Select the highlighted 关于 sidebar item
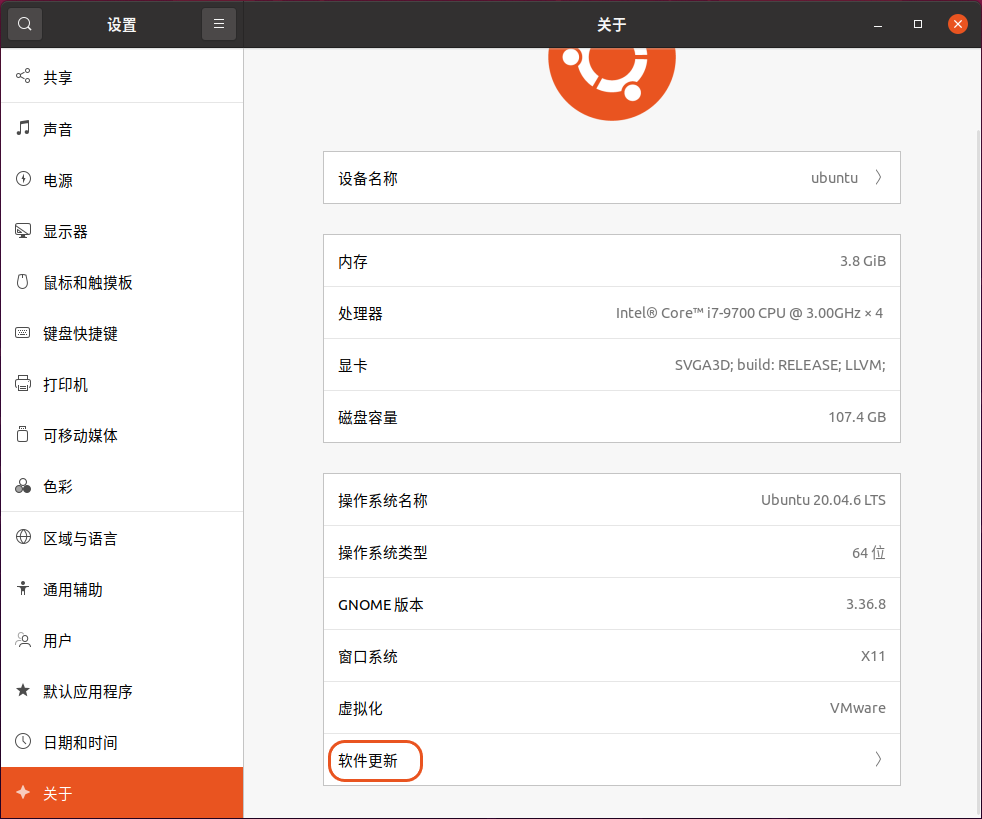 [x=122, y=793]
